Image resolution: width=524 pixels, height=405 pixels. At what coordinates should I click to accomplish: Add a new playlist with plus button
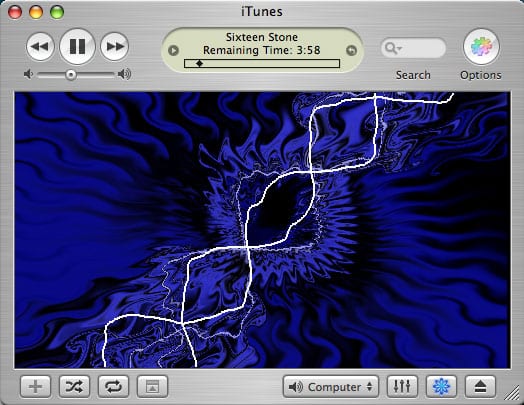(x=35, y=387)
